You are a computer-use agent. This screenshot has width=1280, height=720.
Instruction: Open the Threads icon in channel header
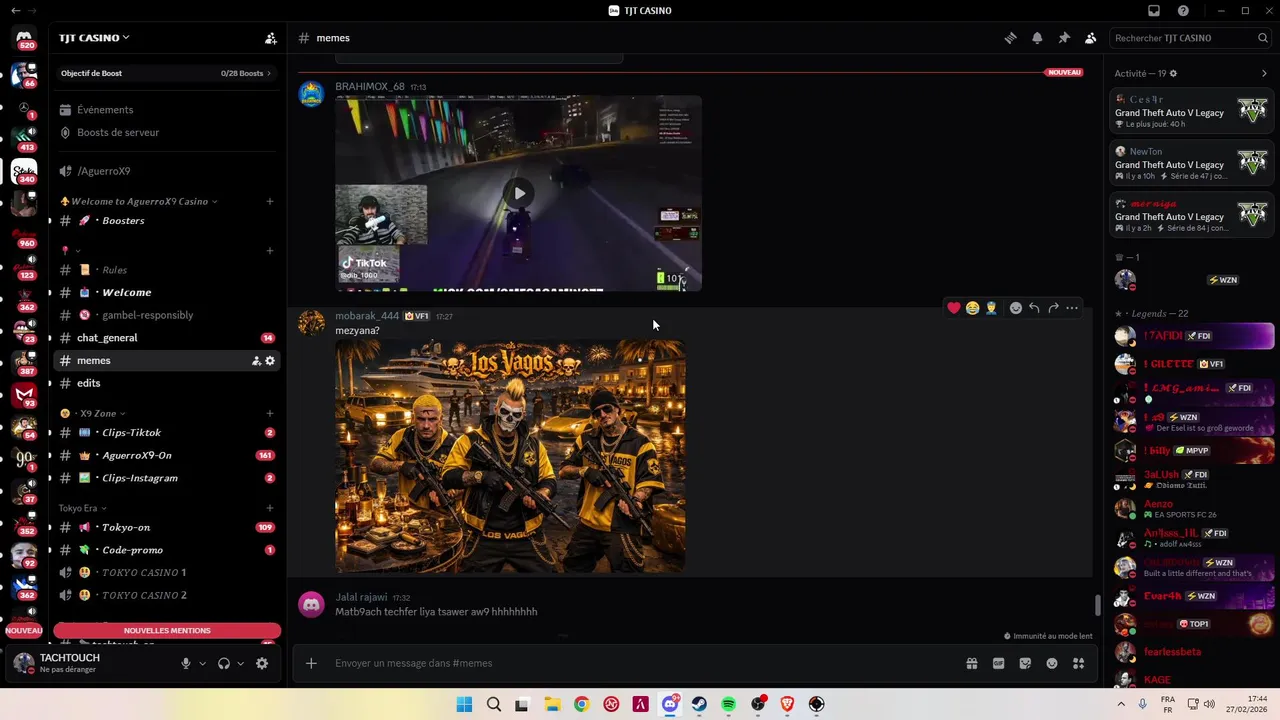(x=1011, y=38)
